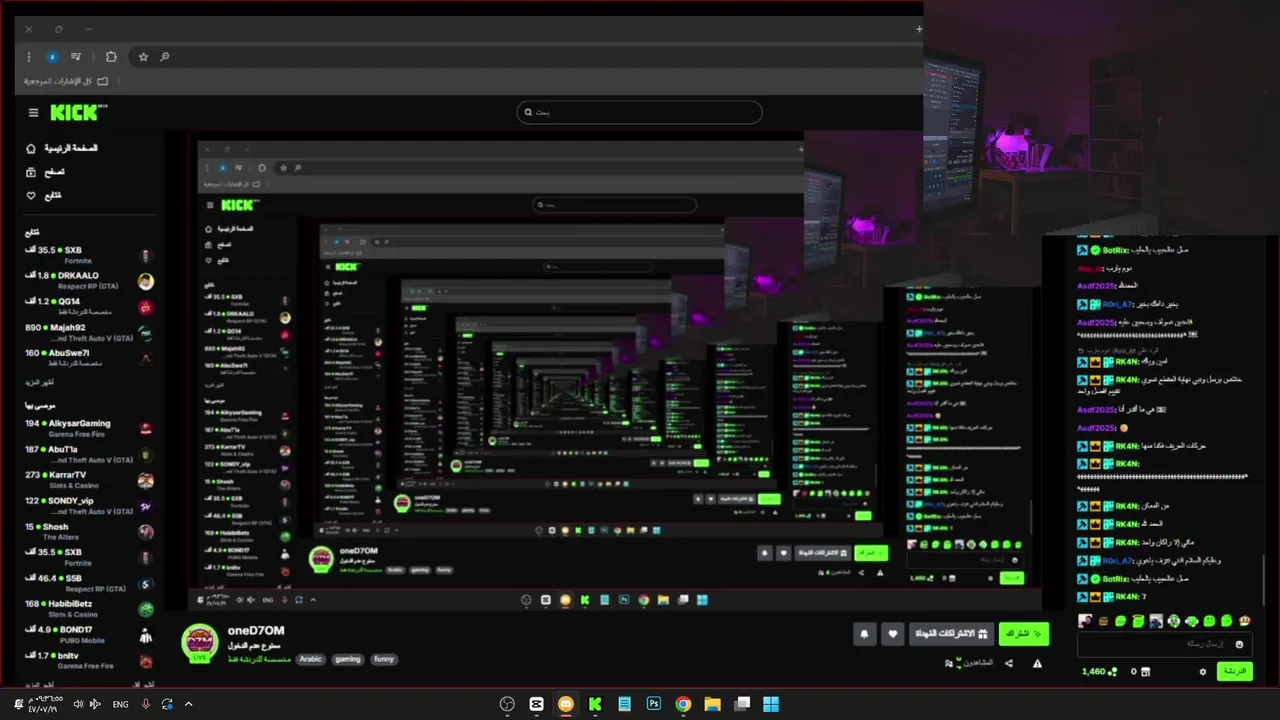Open the media controls icon in Chrome toolbar
Screen dimensions: 1280x720
coord(76,57)
